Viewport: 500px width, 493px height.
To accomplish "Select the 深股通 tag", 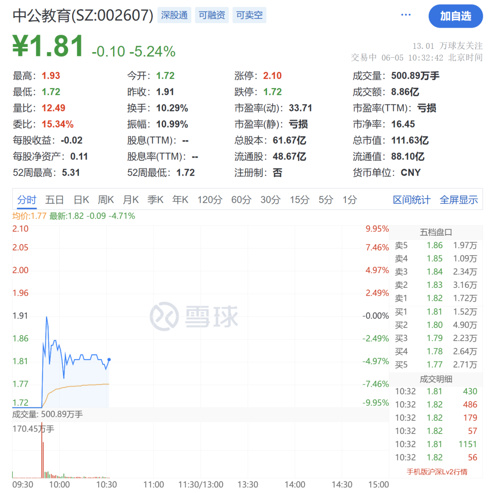I will [x=174, y=15].
